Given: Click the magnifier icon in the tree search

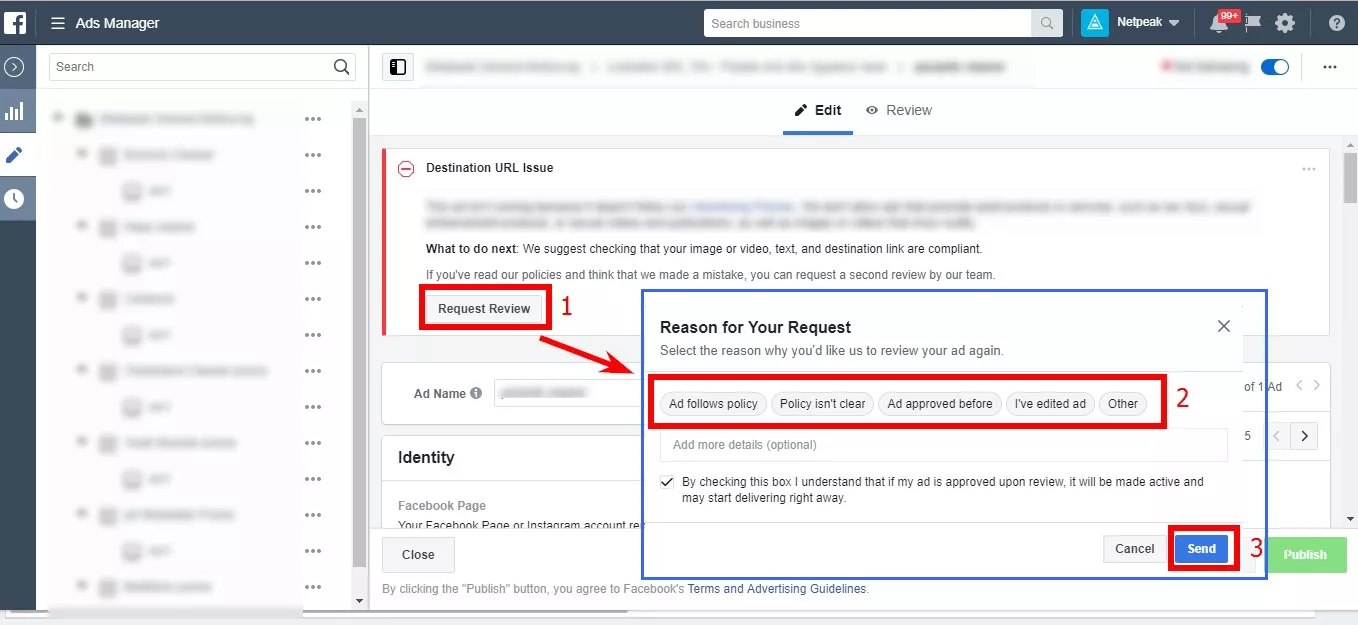Looking at the screenshot, I should (342, 67).
